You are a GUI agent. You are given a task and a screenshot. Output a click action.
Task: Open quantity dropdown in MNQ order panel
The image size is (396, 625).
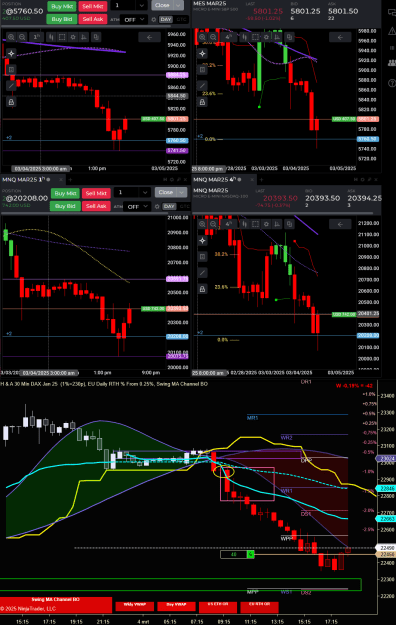coord(144,193)
